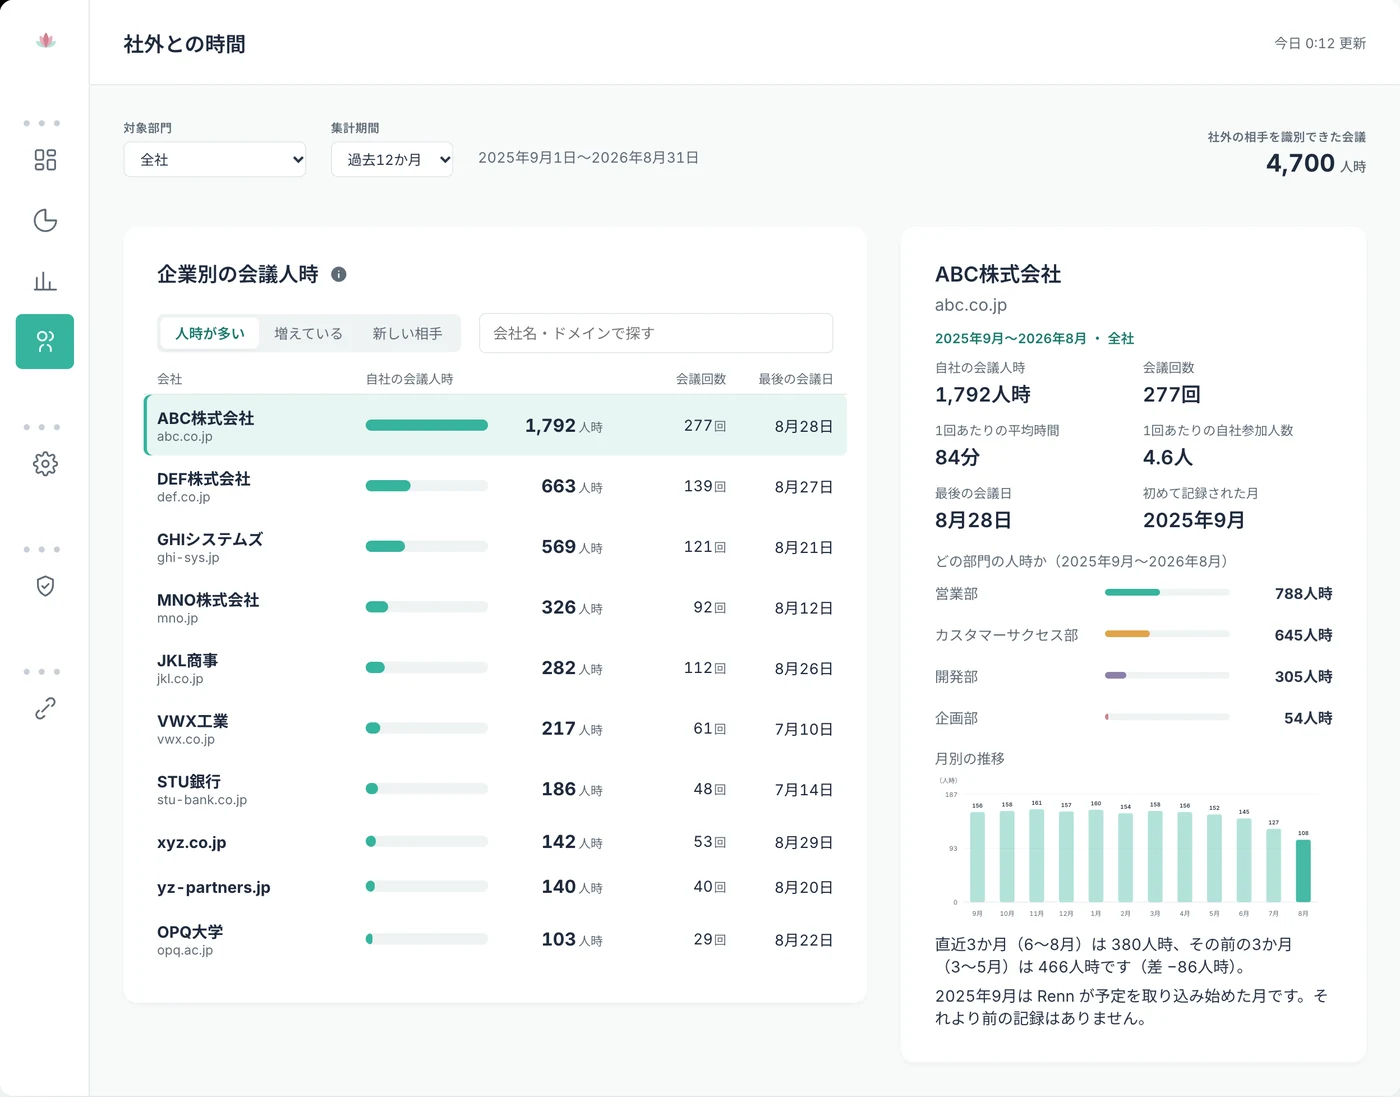Click the 企画部 54人時 value
Image resolution: width=1400 pixels, height=1097 pixels.
pyautogui.click(x=1308, y=718)
